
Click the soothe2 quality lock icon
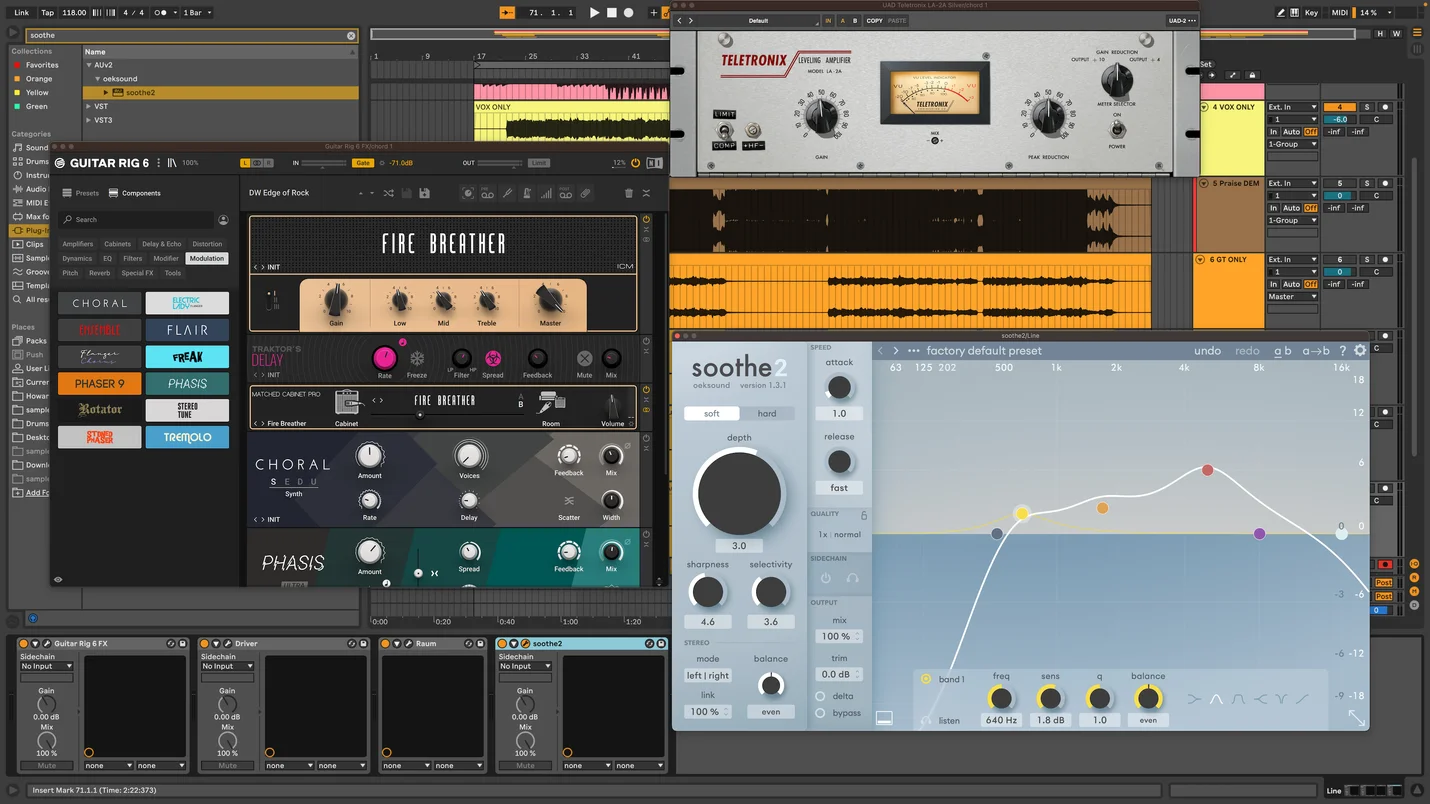[x=864, y=515]
